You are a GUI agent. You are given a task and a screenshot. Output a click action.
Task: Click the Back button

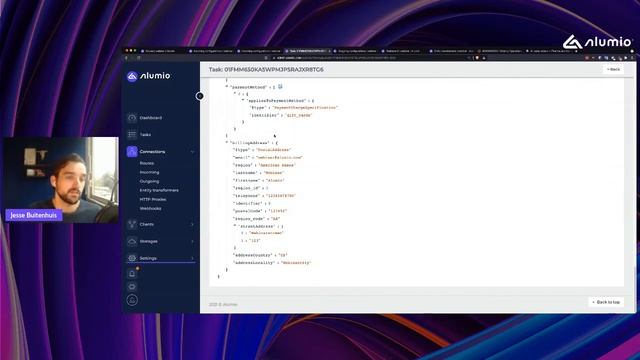click(x=613, y=69)
